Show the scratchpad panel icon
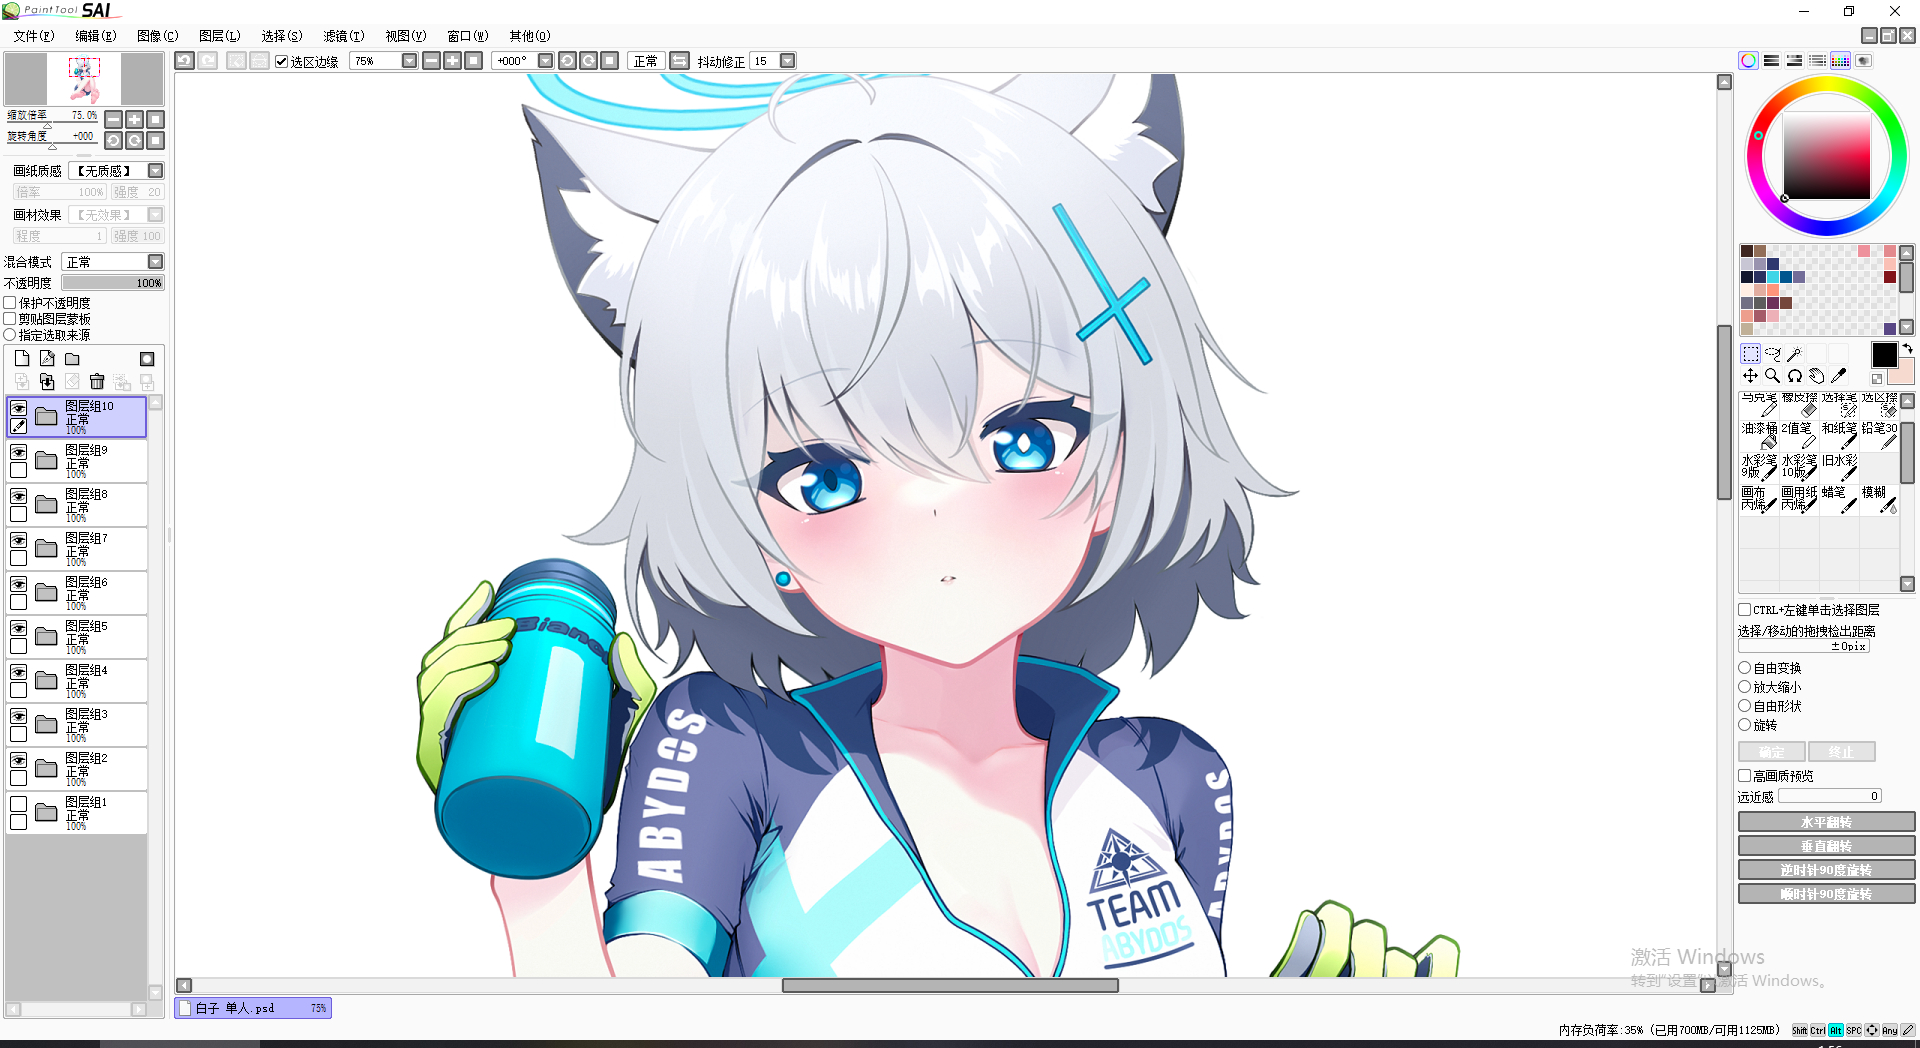 (x=1863, y=61)
